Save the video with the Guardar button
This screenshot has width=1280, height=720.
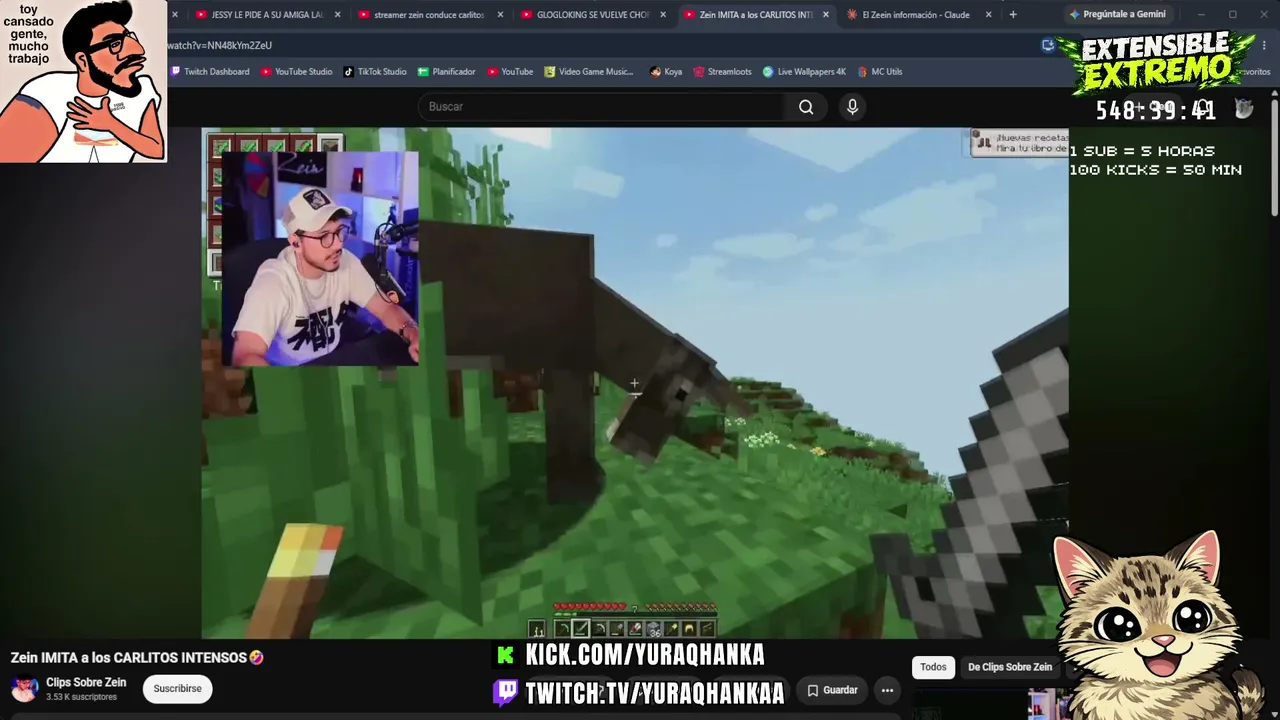coord(832,690)
